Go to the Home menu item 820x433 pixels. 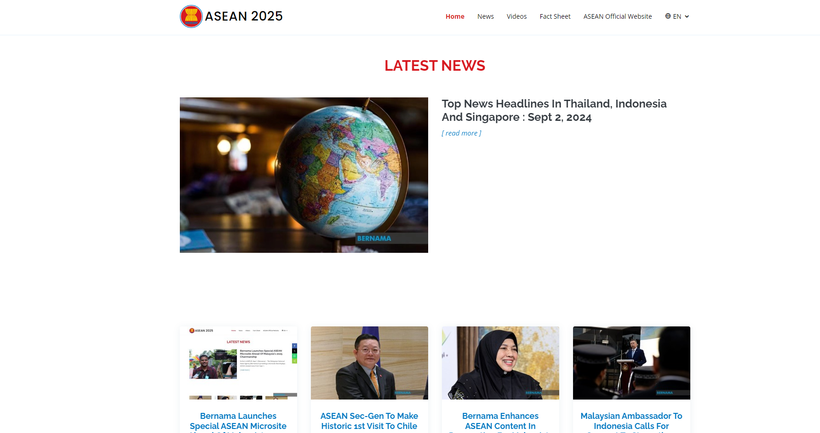tap(454, 16)
